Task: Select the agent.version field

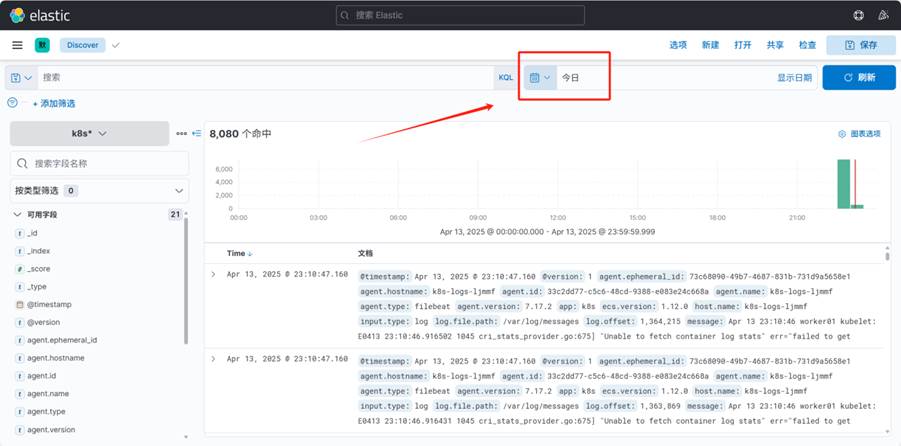Action: pos(51,429)
